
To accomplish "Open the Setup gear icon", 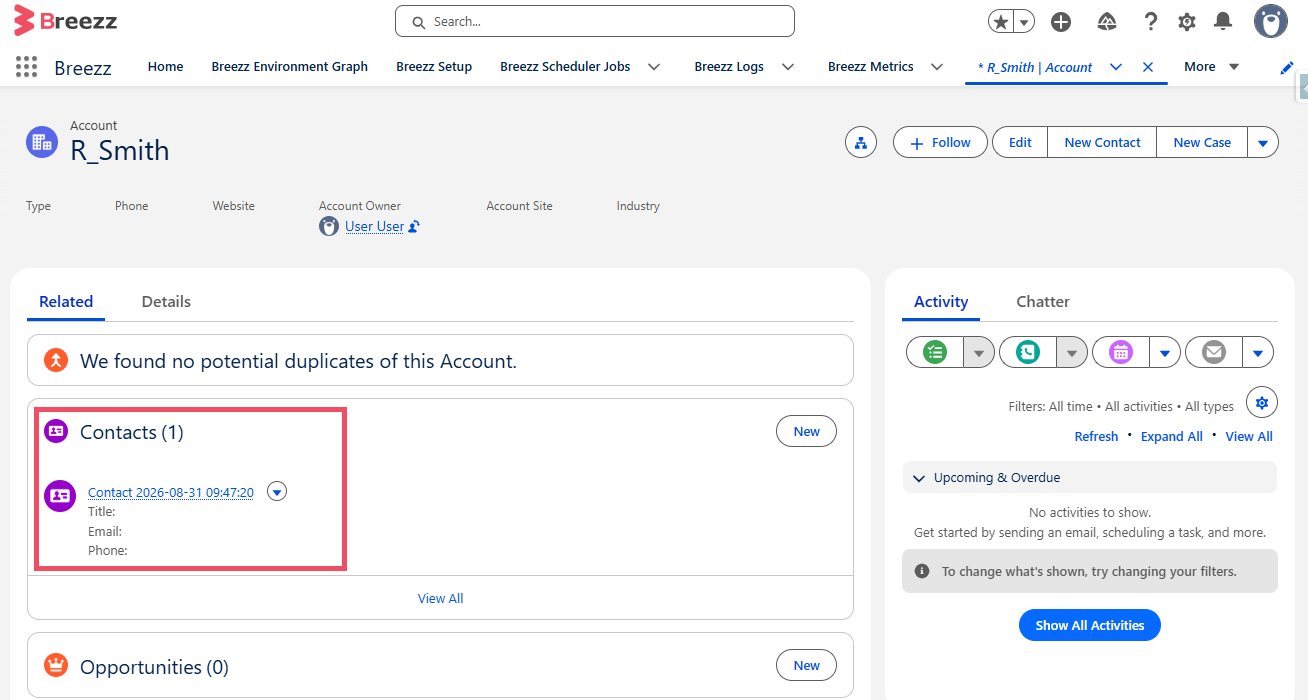I will pyautogui.click(x=1187, y=22).
